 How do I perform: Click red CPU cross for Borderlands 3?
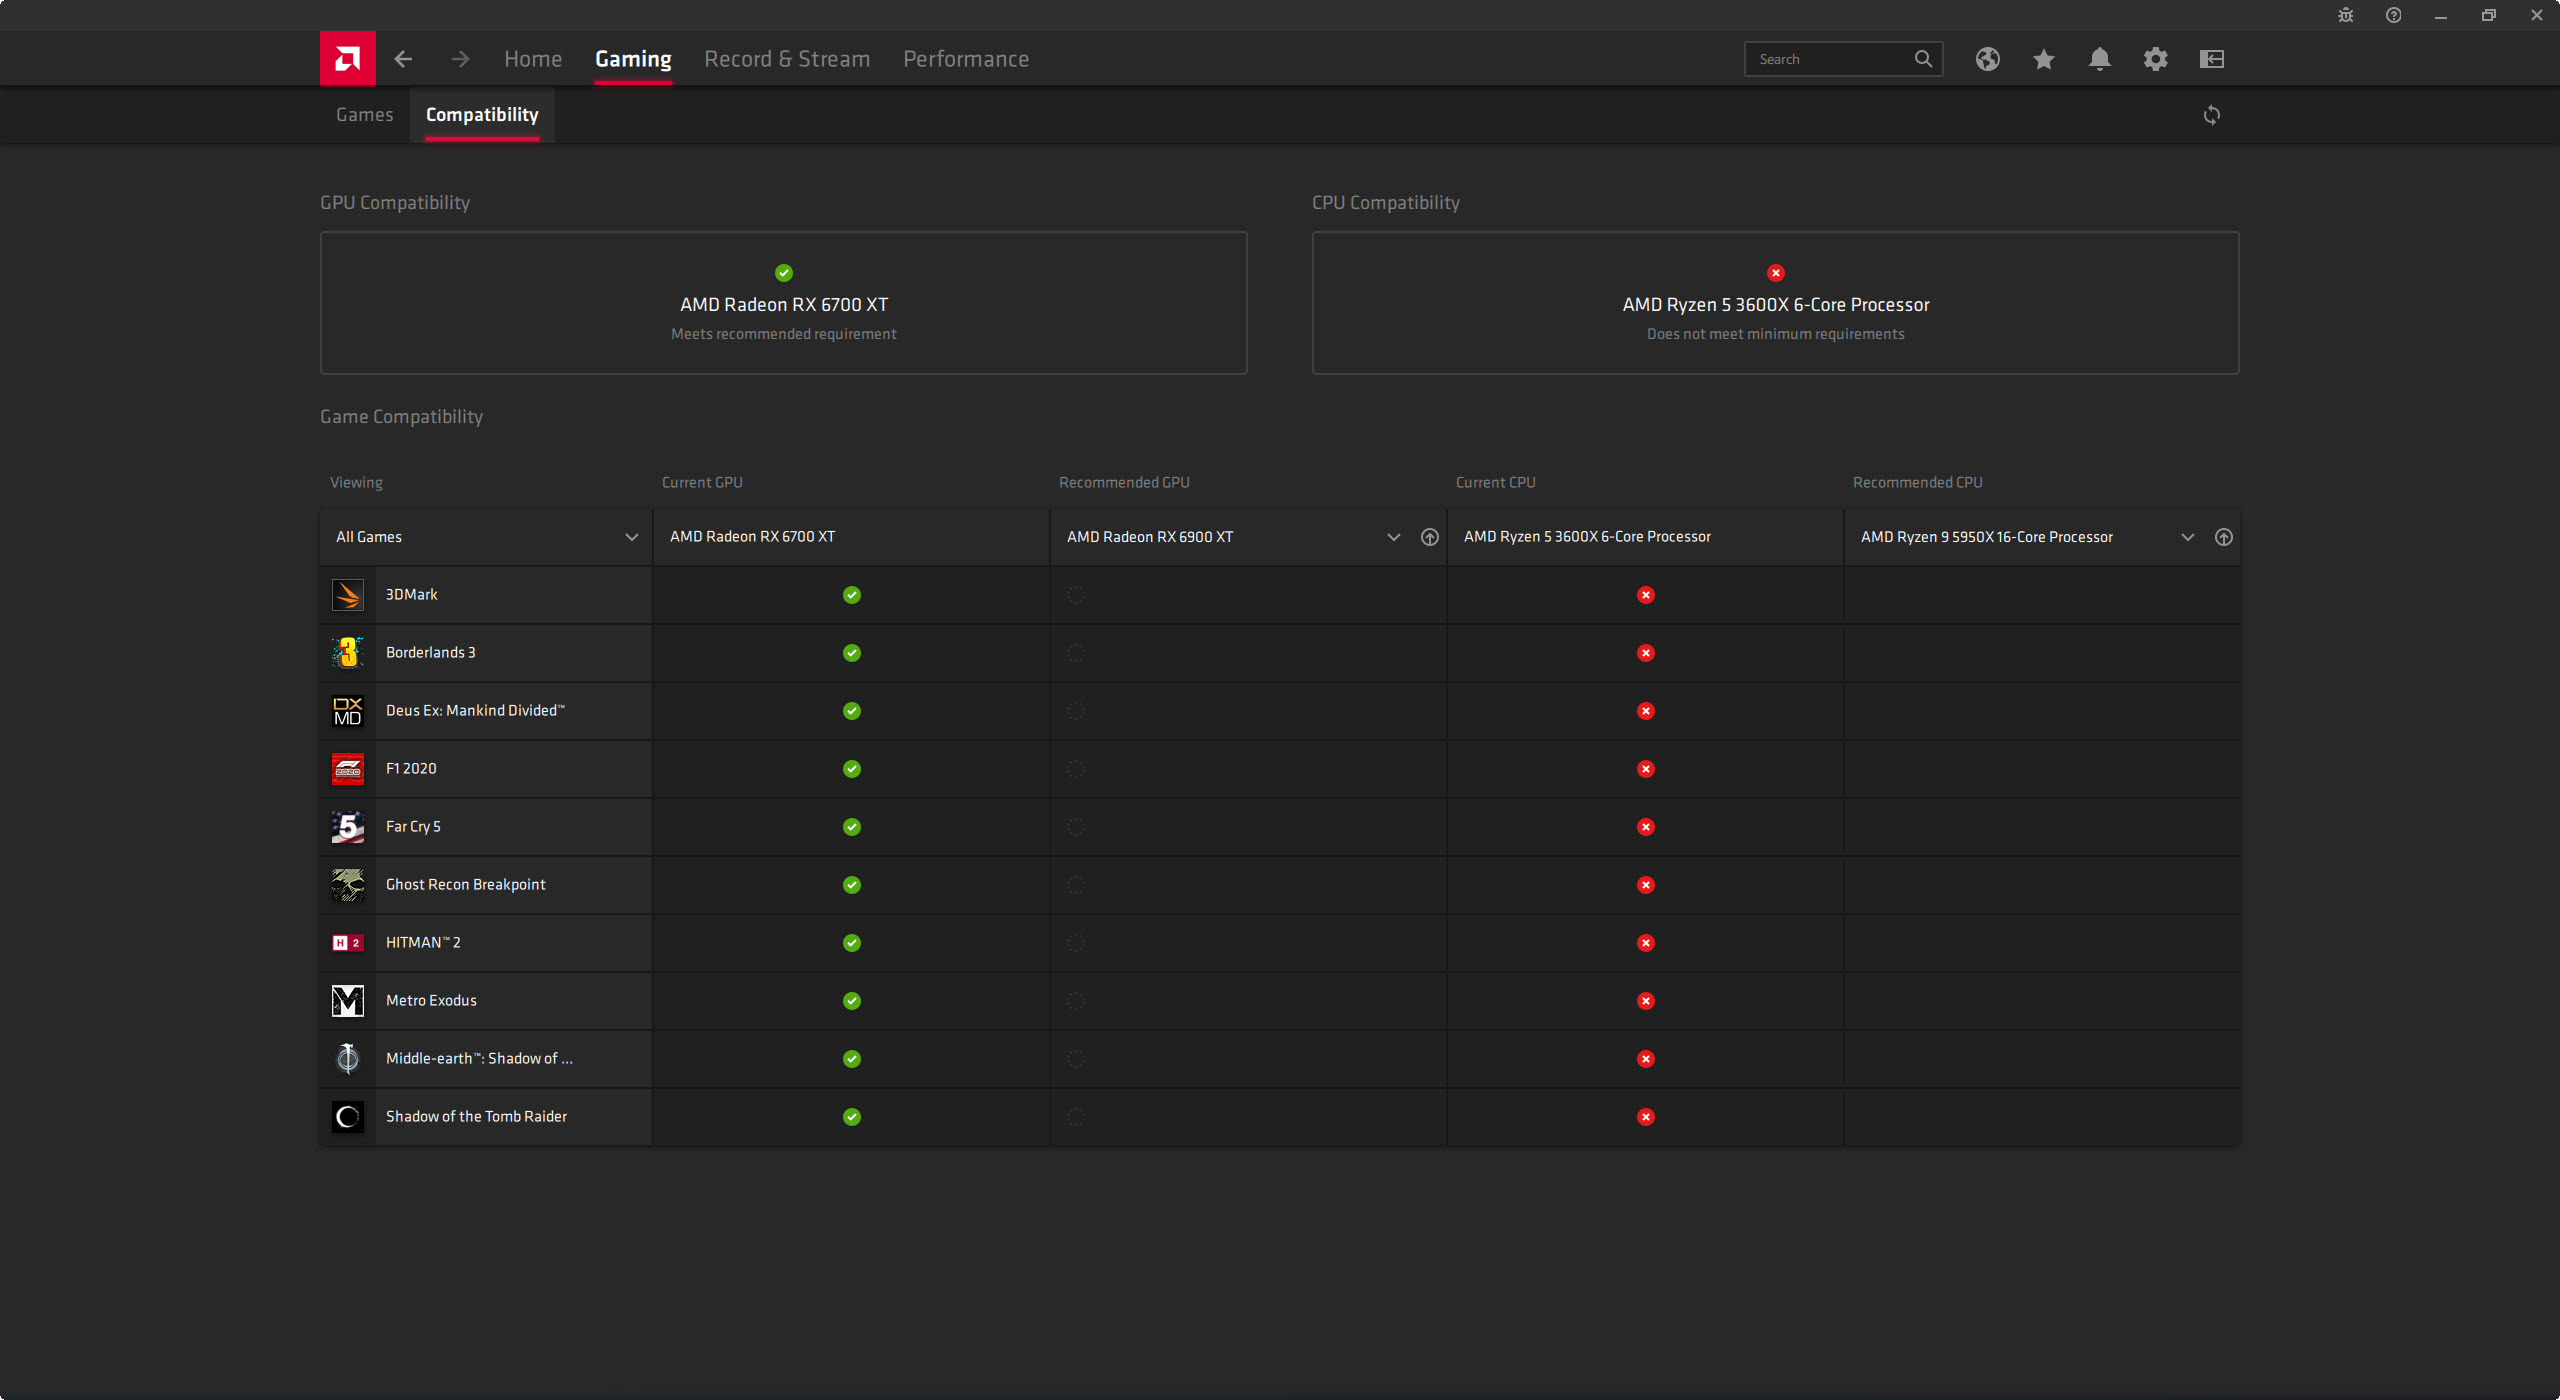(x=1646, y=653)
